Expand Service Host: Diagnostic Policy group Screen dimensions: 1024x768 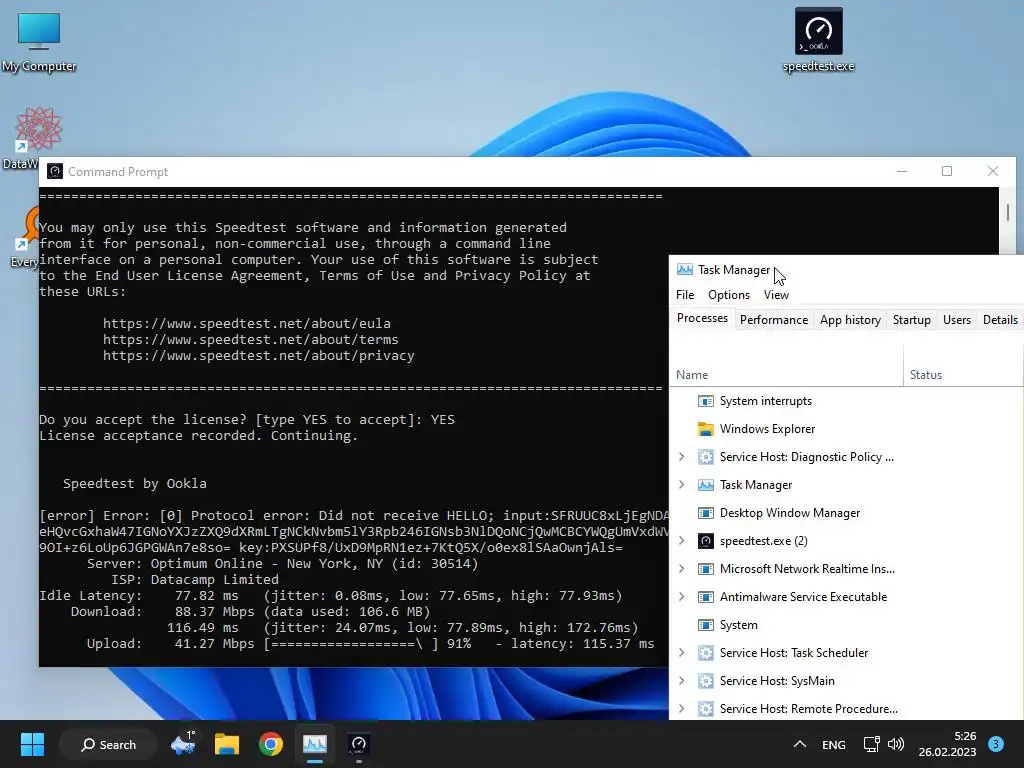coord(682,457)
